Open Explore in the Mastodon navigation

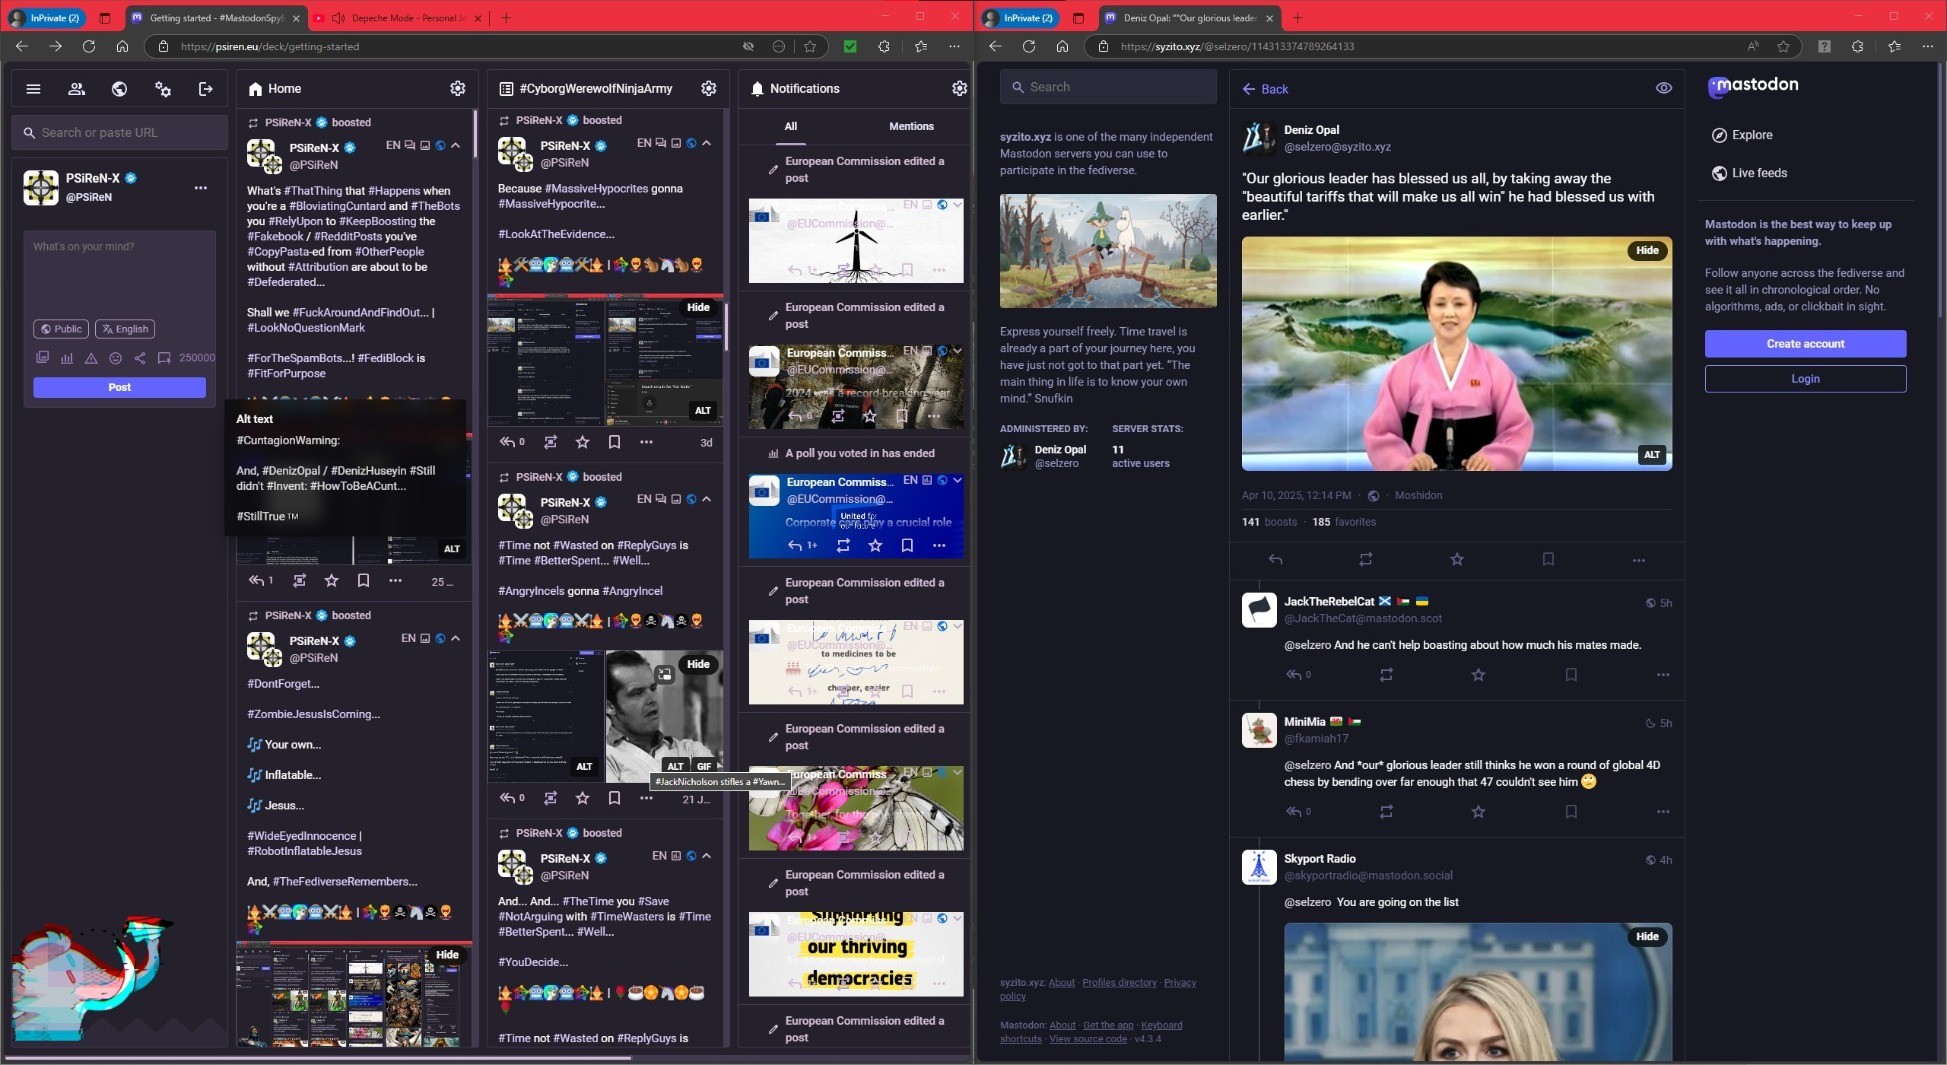click(x=1742, y=135)
